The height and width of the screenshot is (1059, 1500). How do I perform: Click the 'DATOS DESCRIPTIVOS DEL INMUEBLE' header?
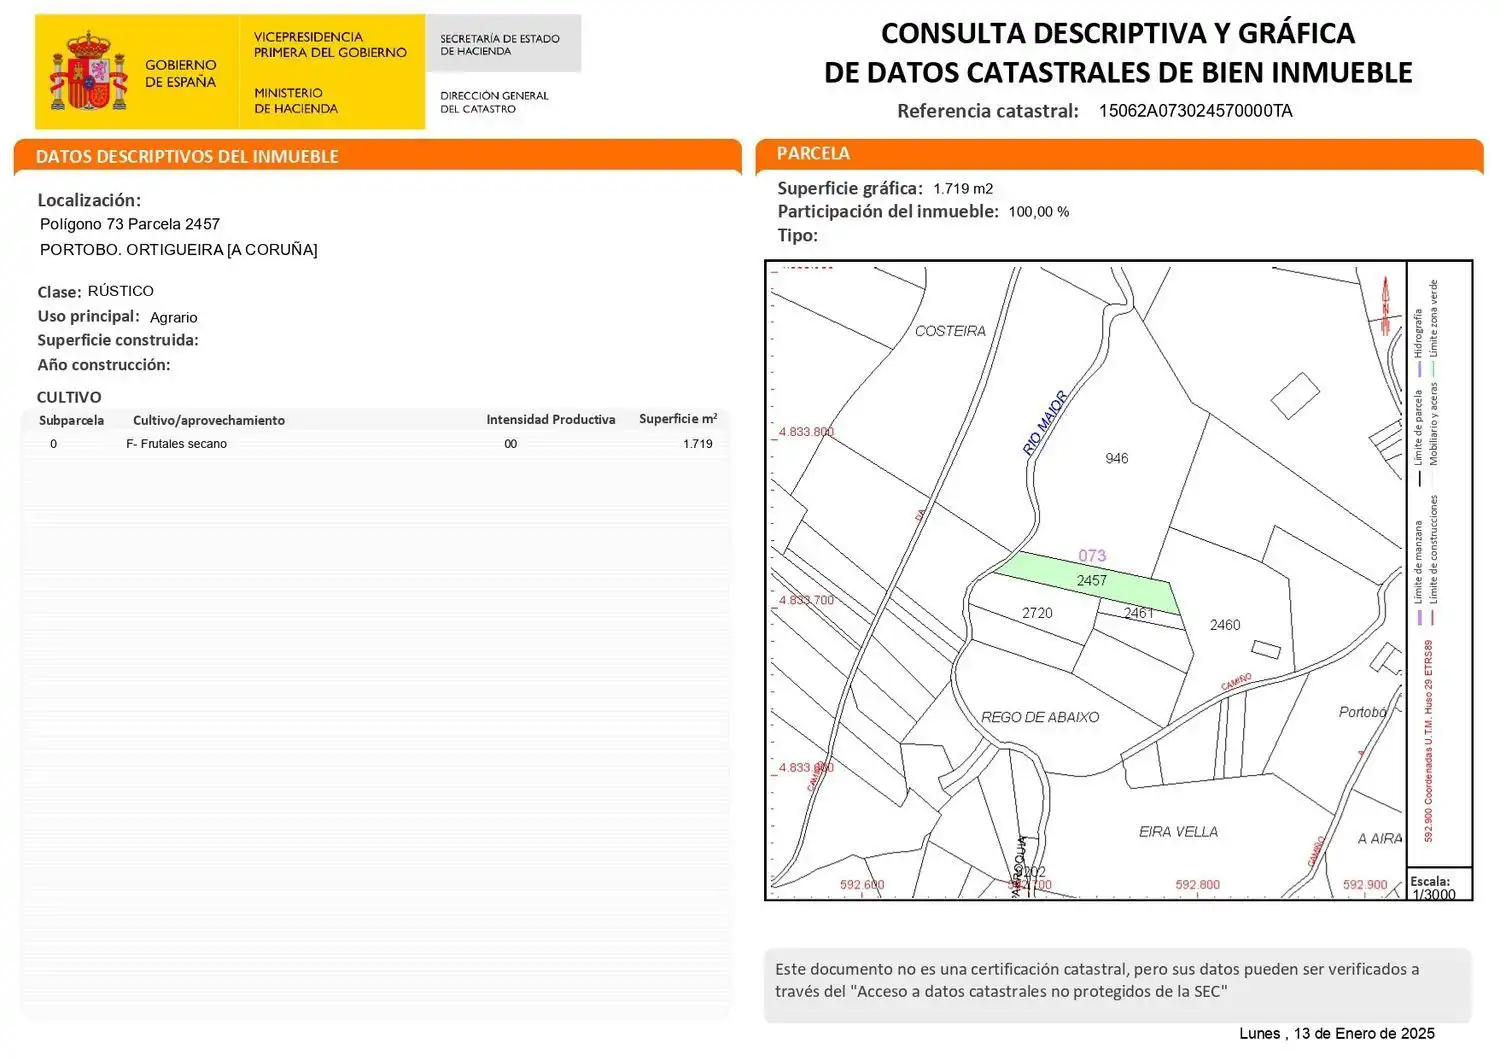tap(187, 156)
